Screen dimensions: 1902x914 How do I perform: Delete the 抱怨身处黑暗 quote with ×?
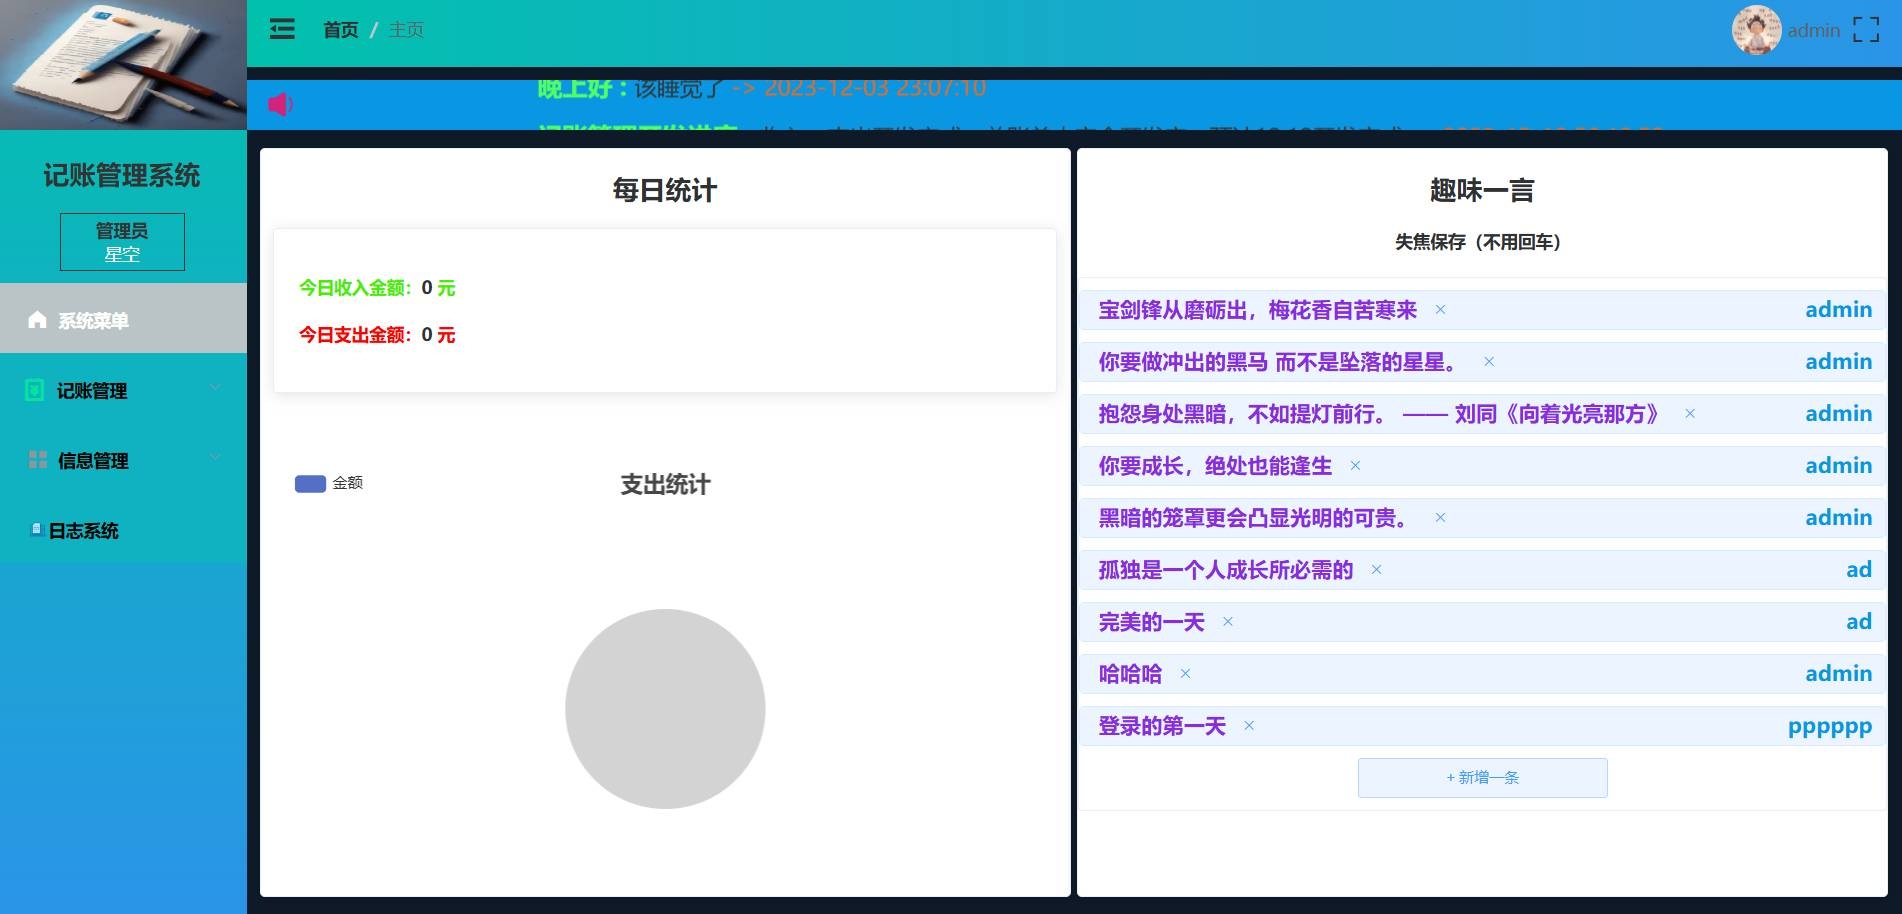coord(1689,414)
